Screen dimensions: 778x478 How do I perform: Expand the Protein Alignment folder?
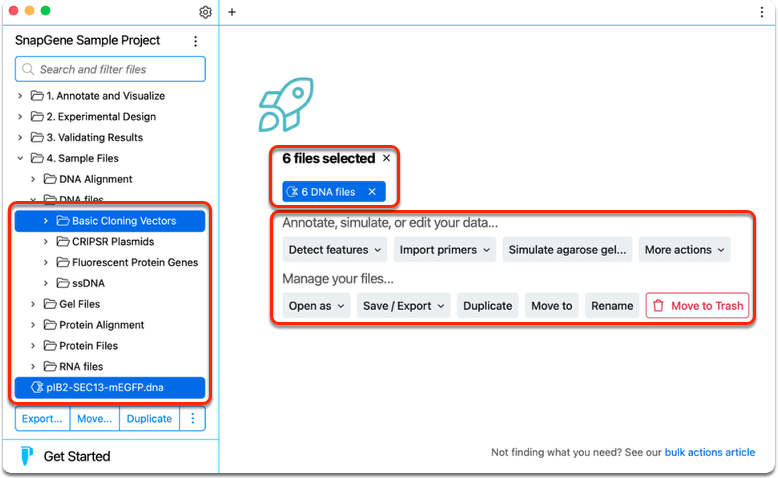[33, 325]
